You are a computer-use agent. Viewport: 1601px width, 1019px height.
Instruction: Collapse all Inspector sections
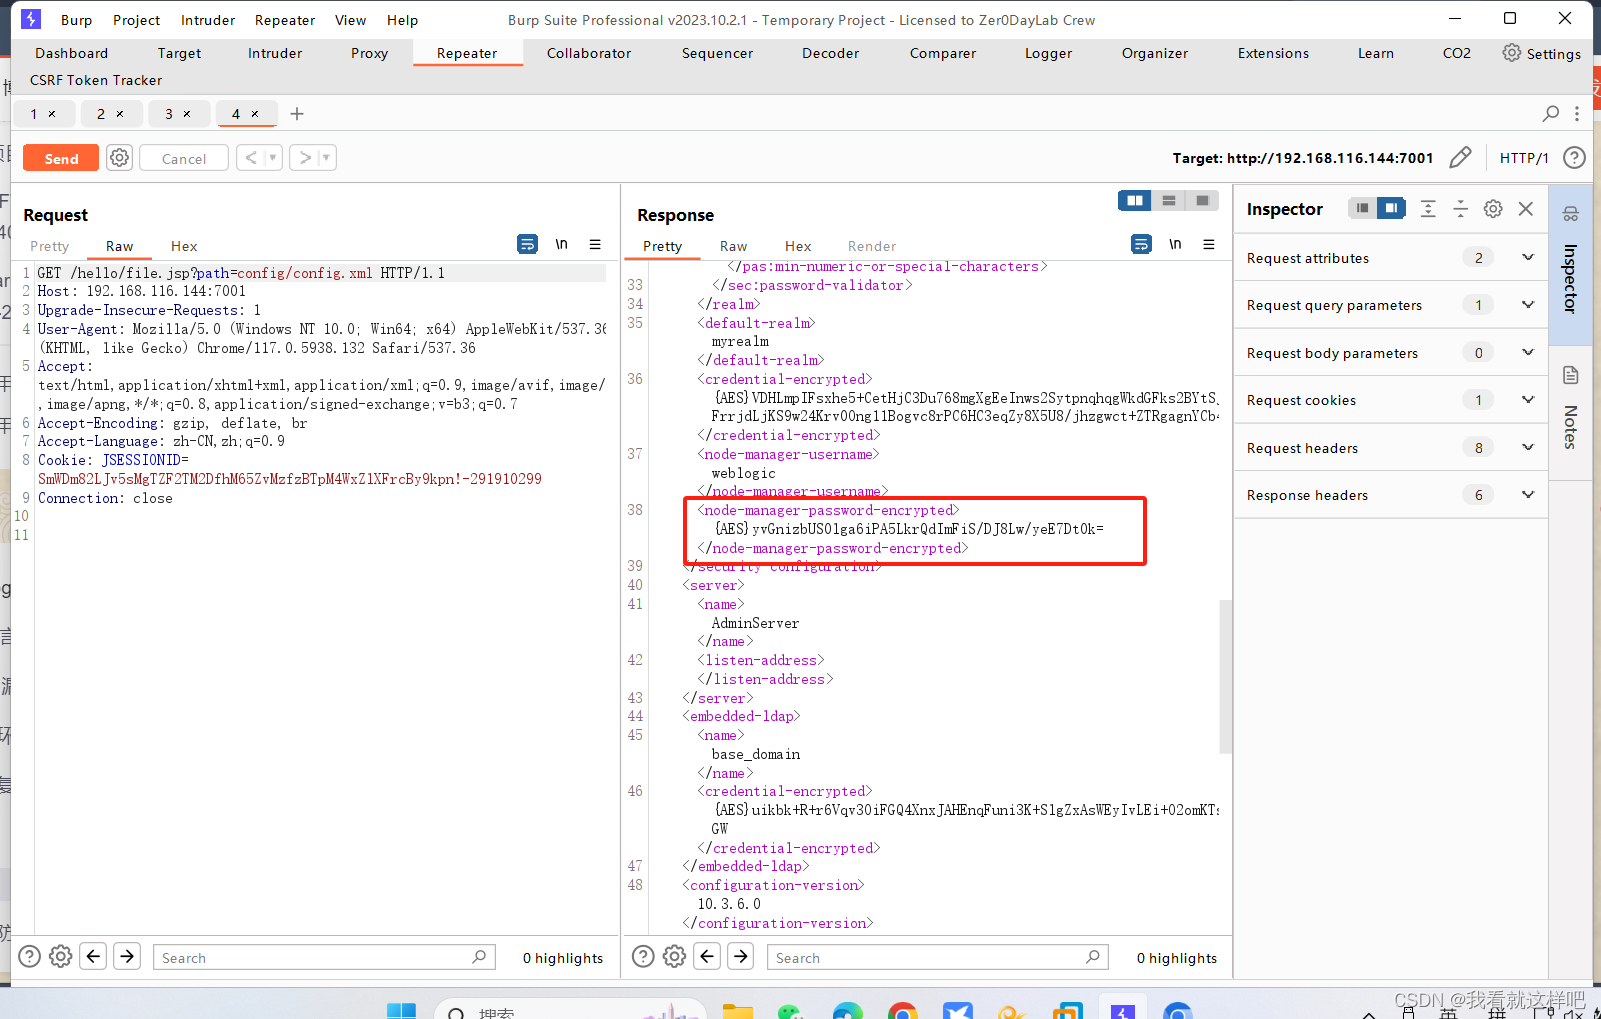pyautogui.click(x=1460, y=208)
